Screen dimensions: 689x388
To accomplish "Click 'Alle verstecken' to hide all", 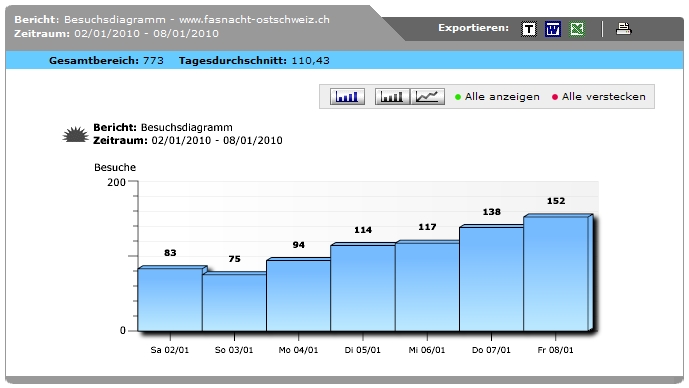I will click(598, 97).
